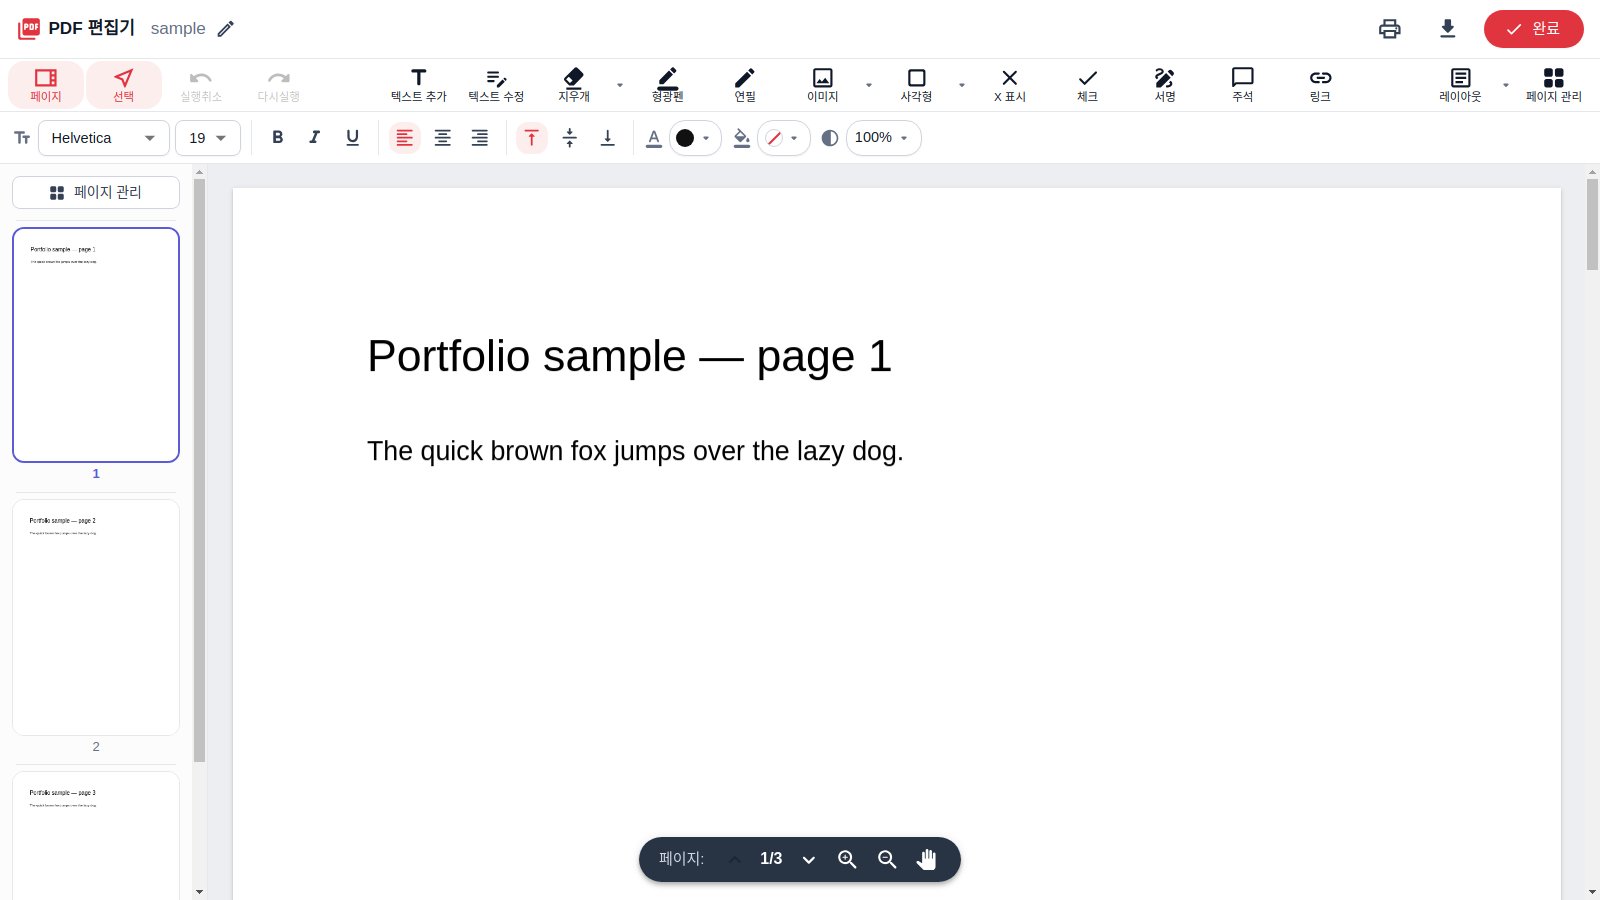Insert an image with 이미지 tool
Screen dimensions: 1600x900
point(823,85)
